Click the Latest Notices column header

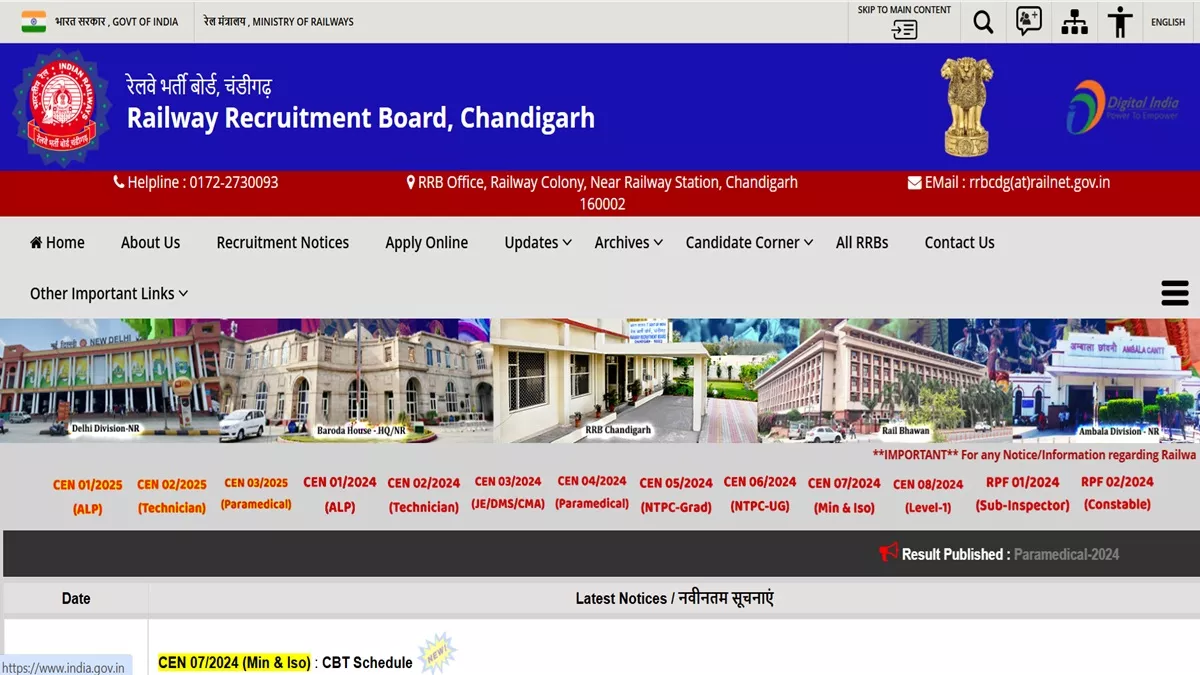pyautogui.click(x=674, y=598)
